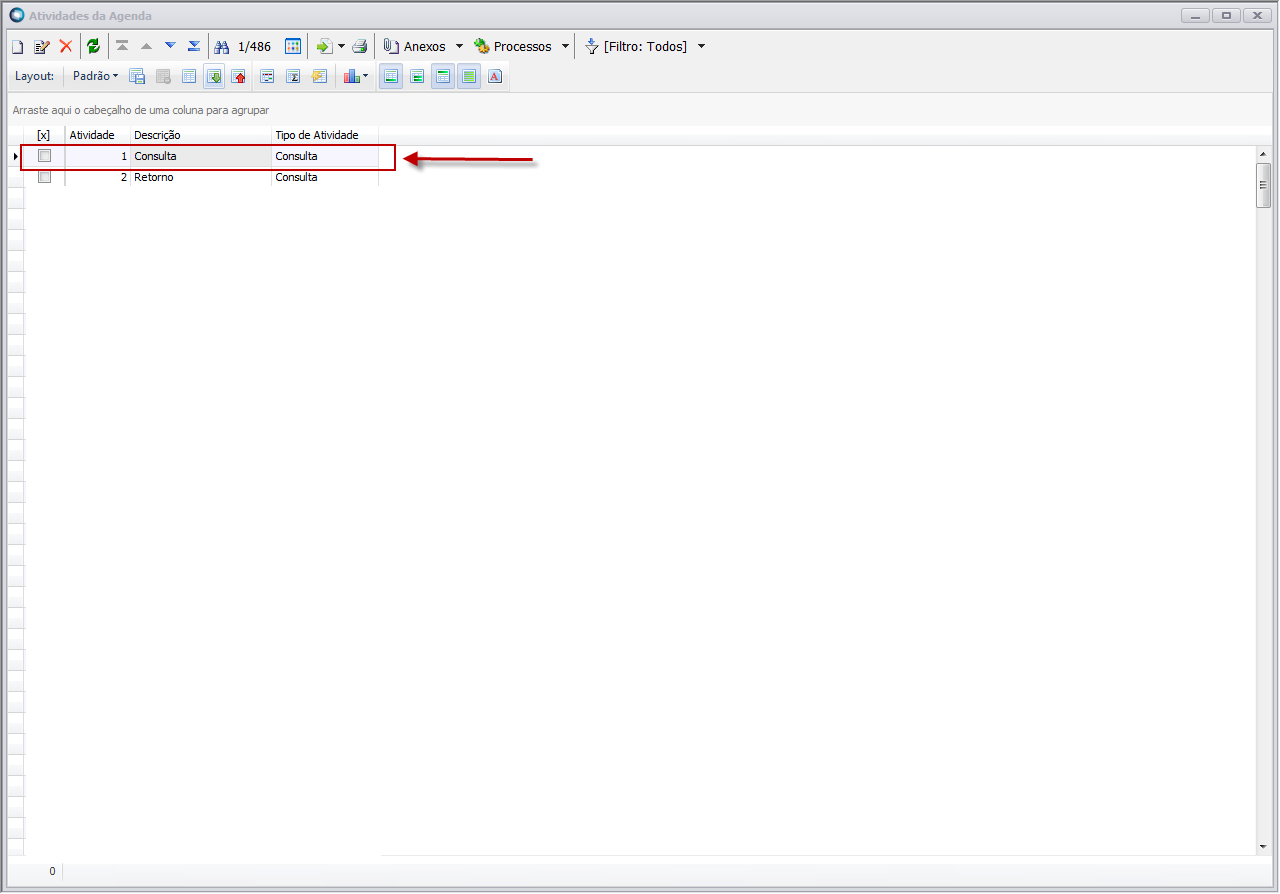The height and width of the screenshot is (894, 1280).
Task: Click Tipo de Atividade cell in Retorno row
Action: pos(325,177)
